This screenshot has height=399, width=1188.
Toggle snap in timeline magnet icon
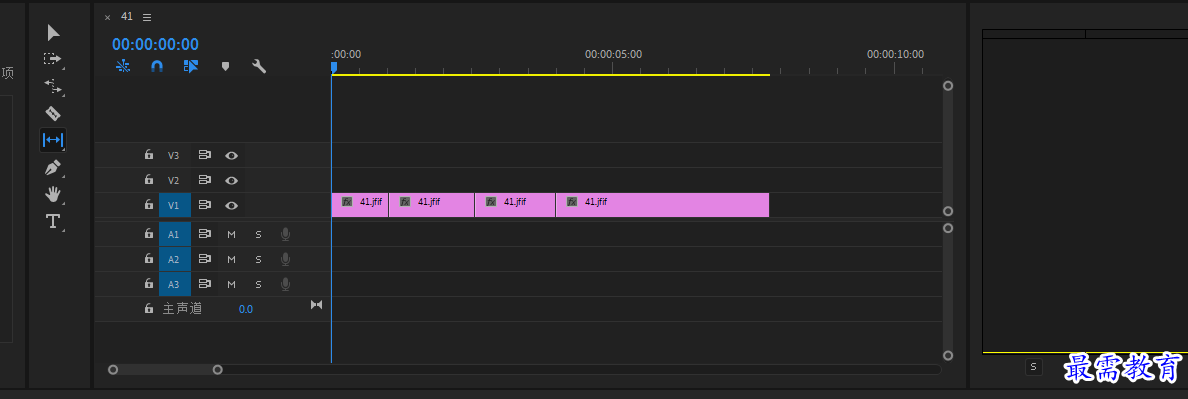[157, 66]
